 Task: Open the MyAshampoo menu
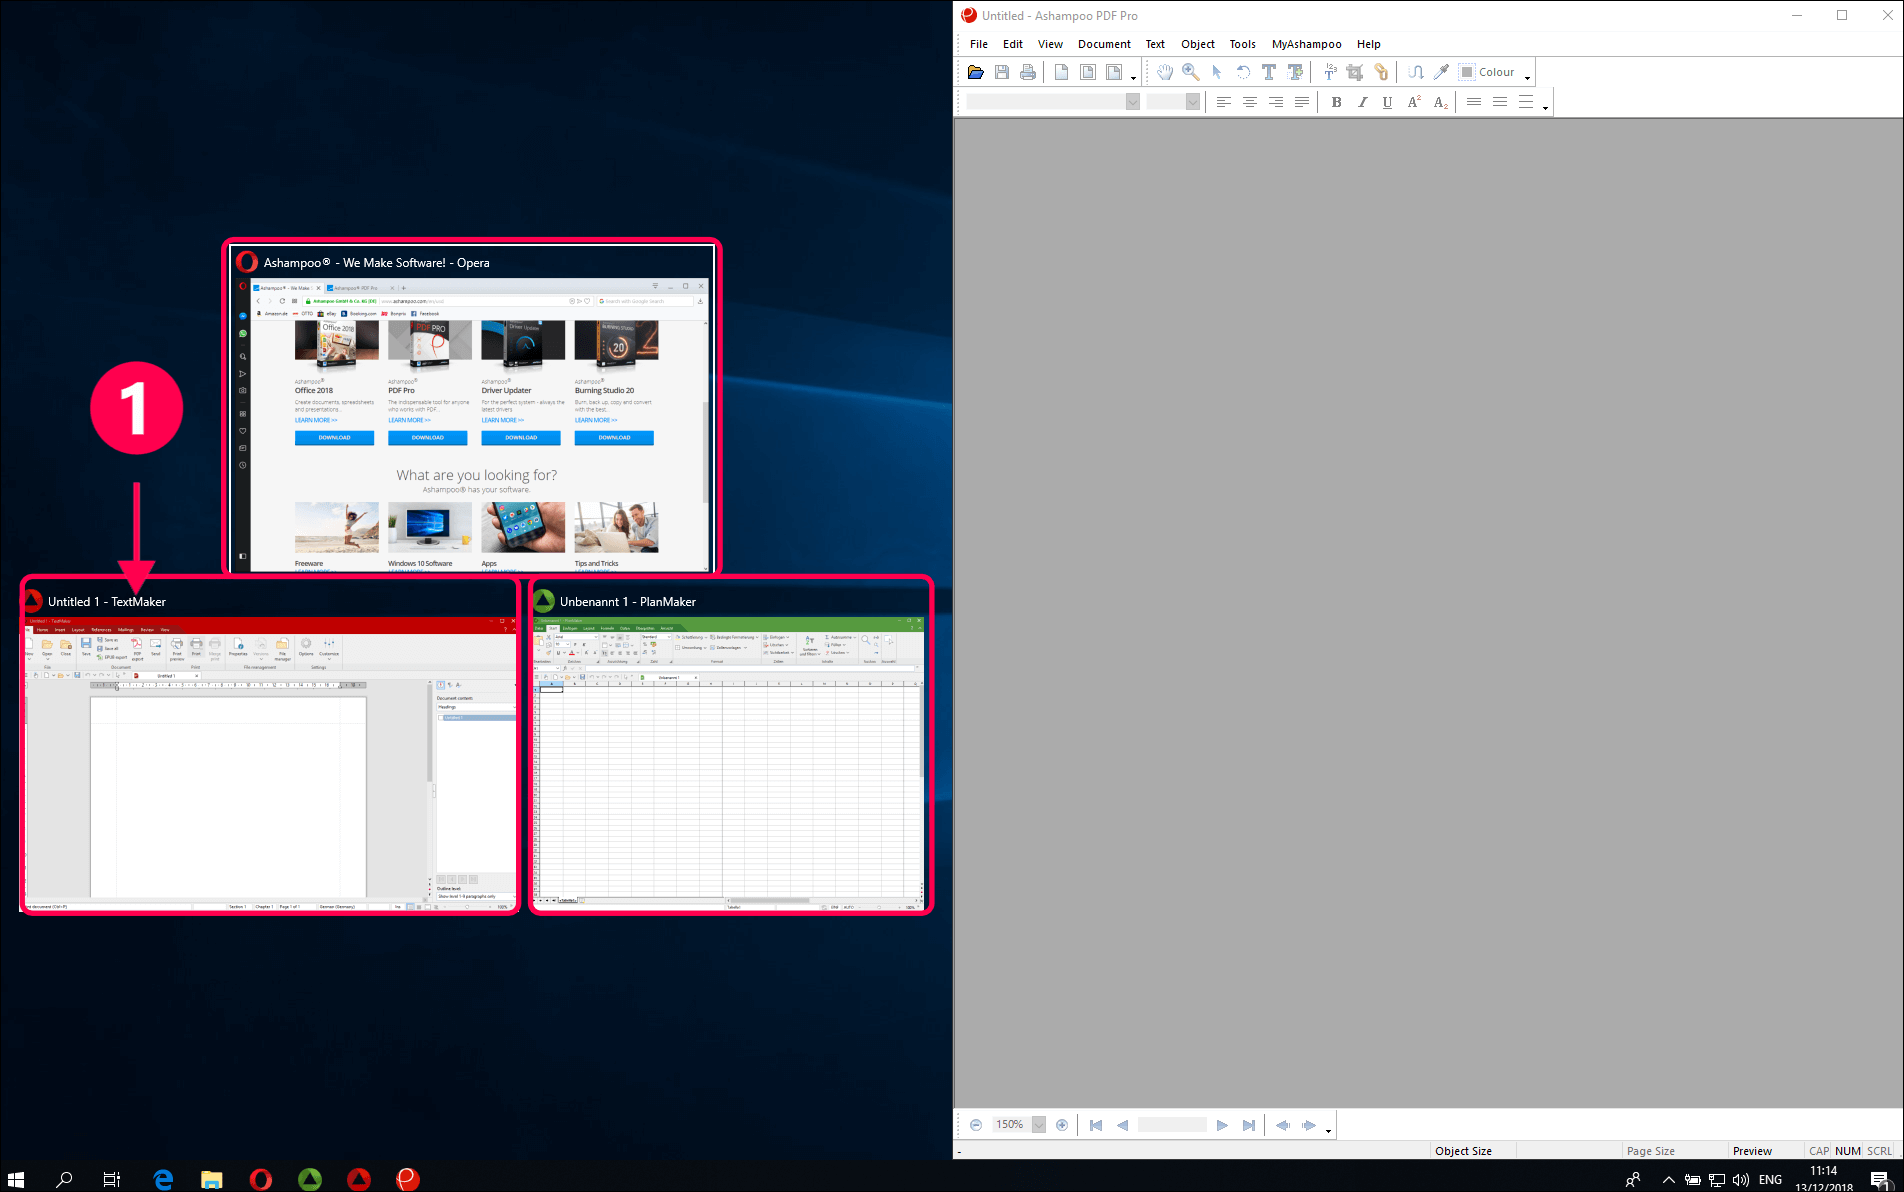point(1306,44)
